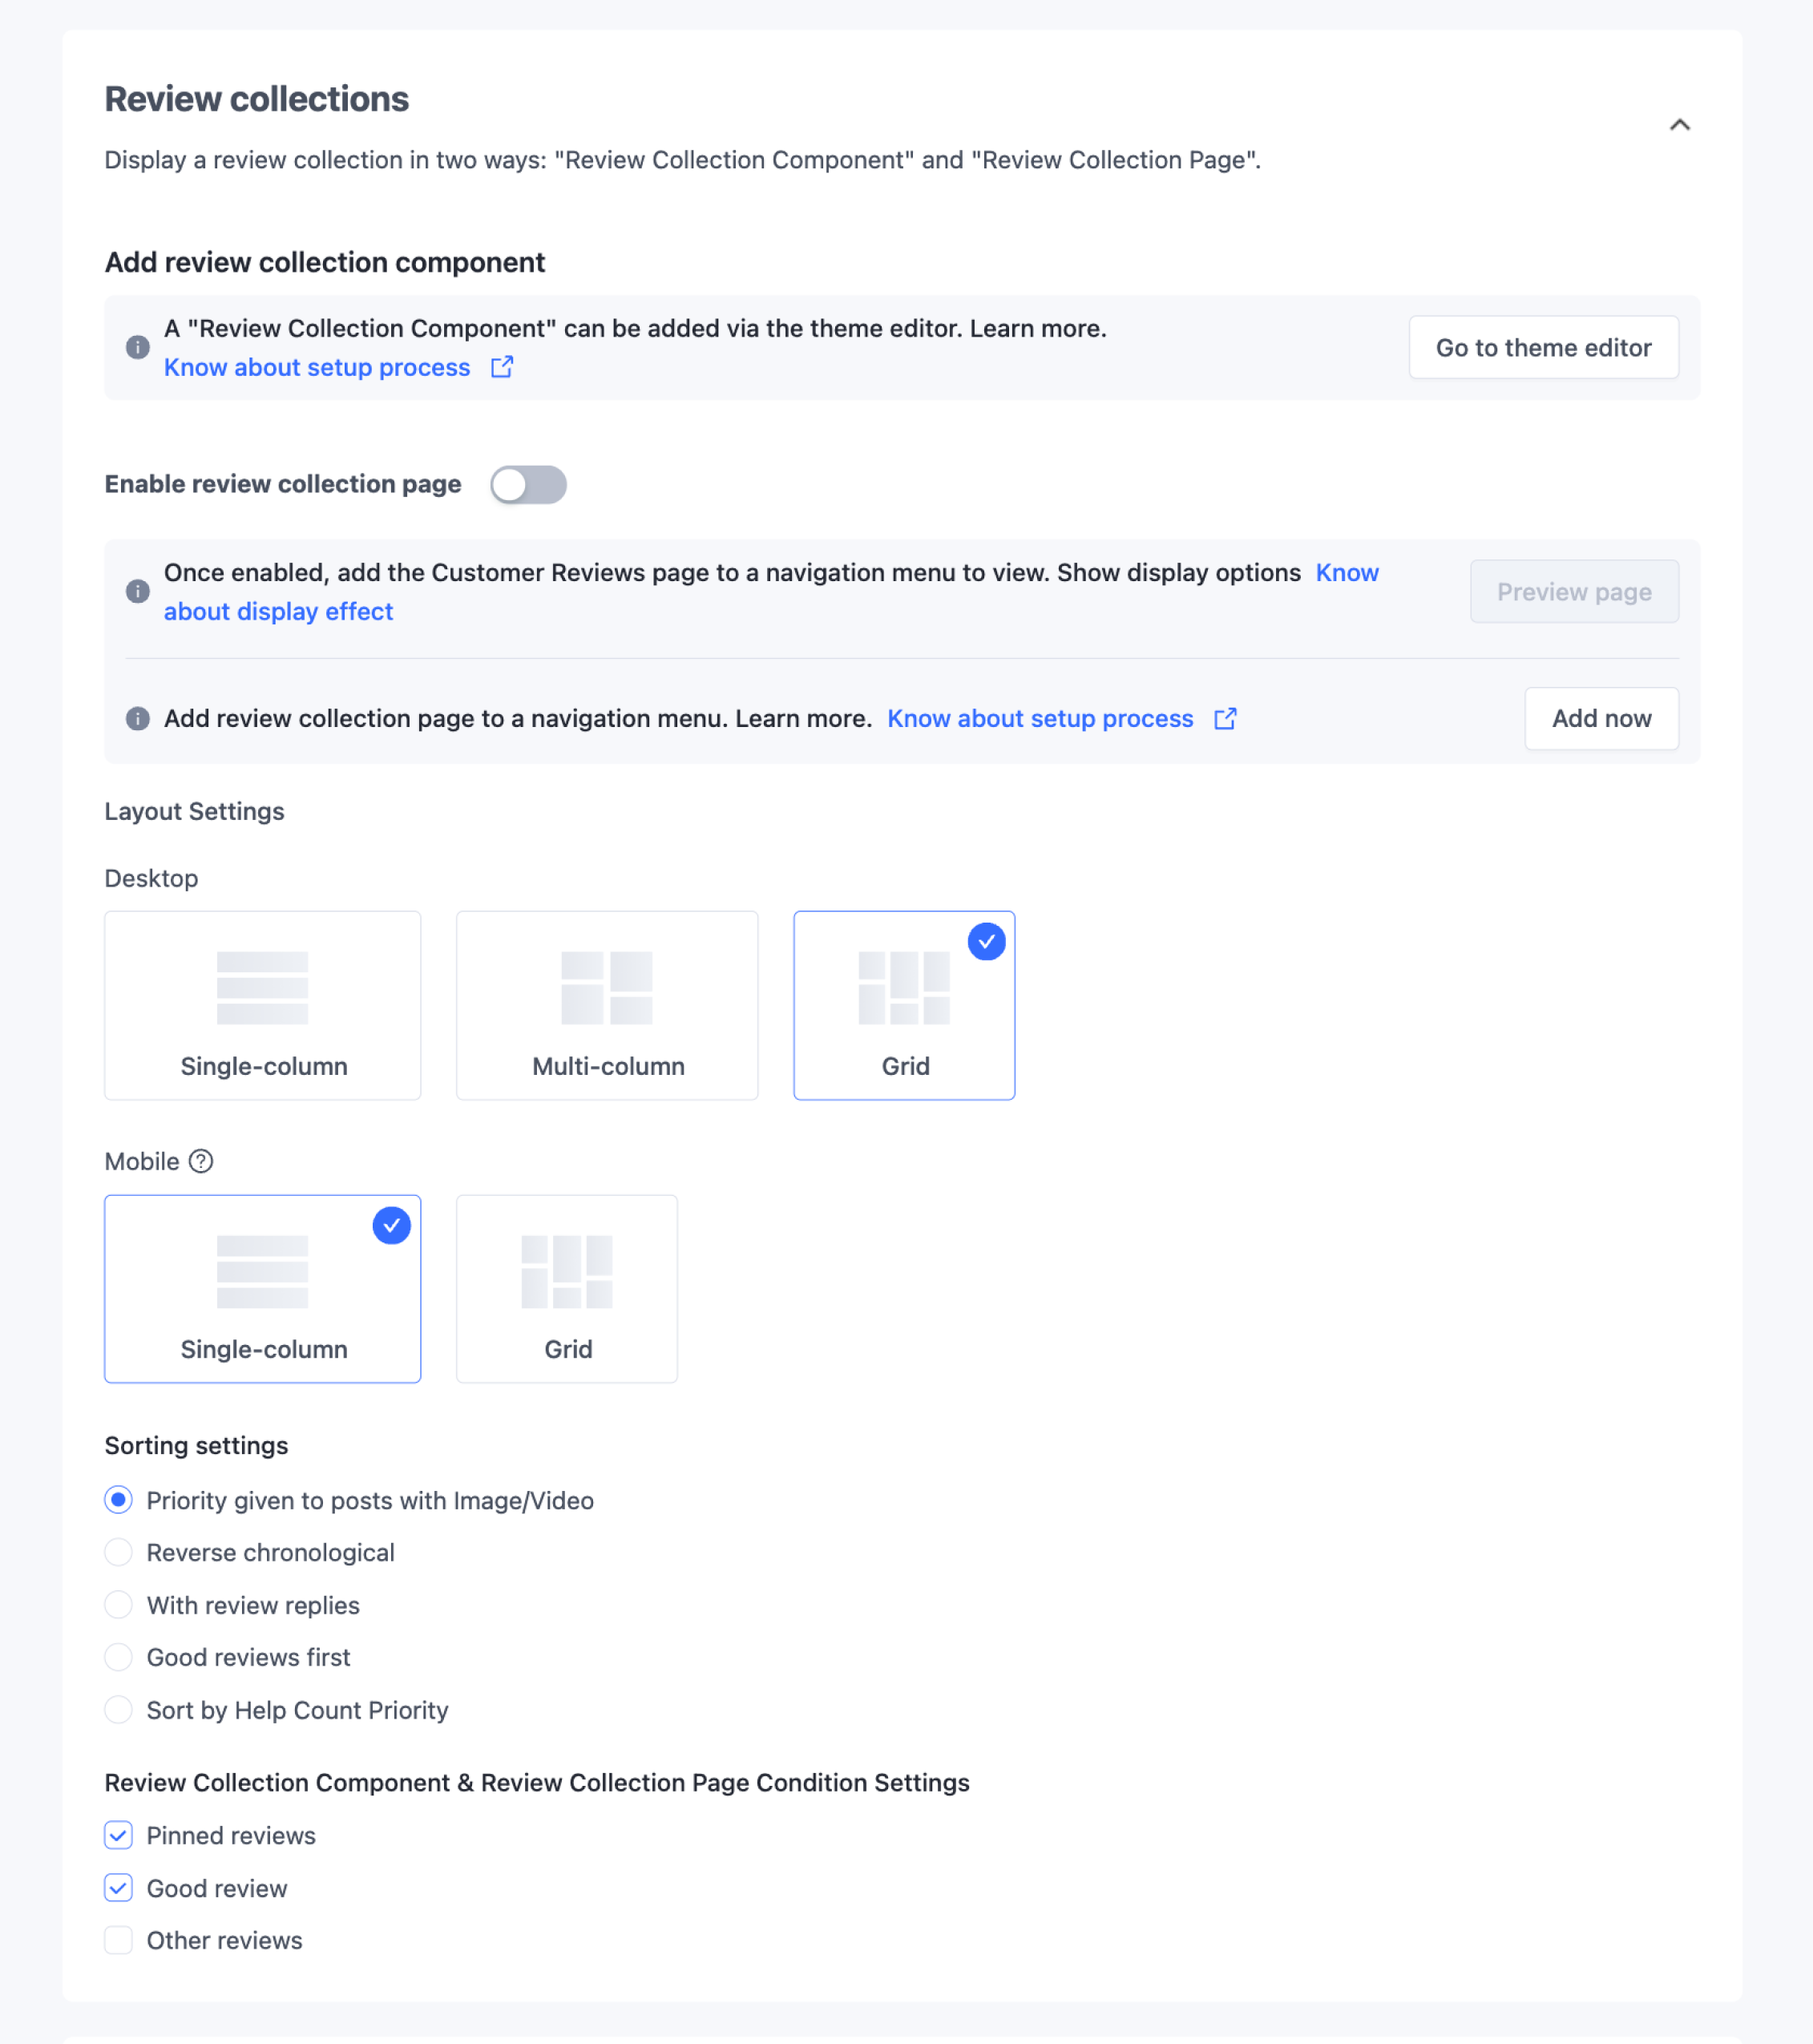Select Reverse chronological sorting option

[119, 1552]
